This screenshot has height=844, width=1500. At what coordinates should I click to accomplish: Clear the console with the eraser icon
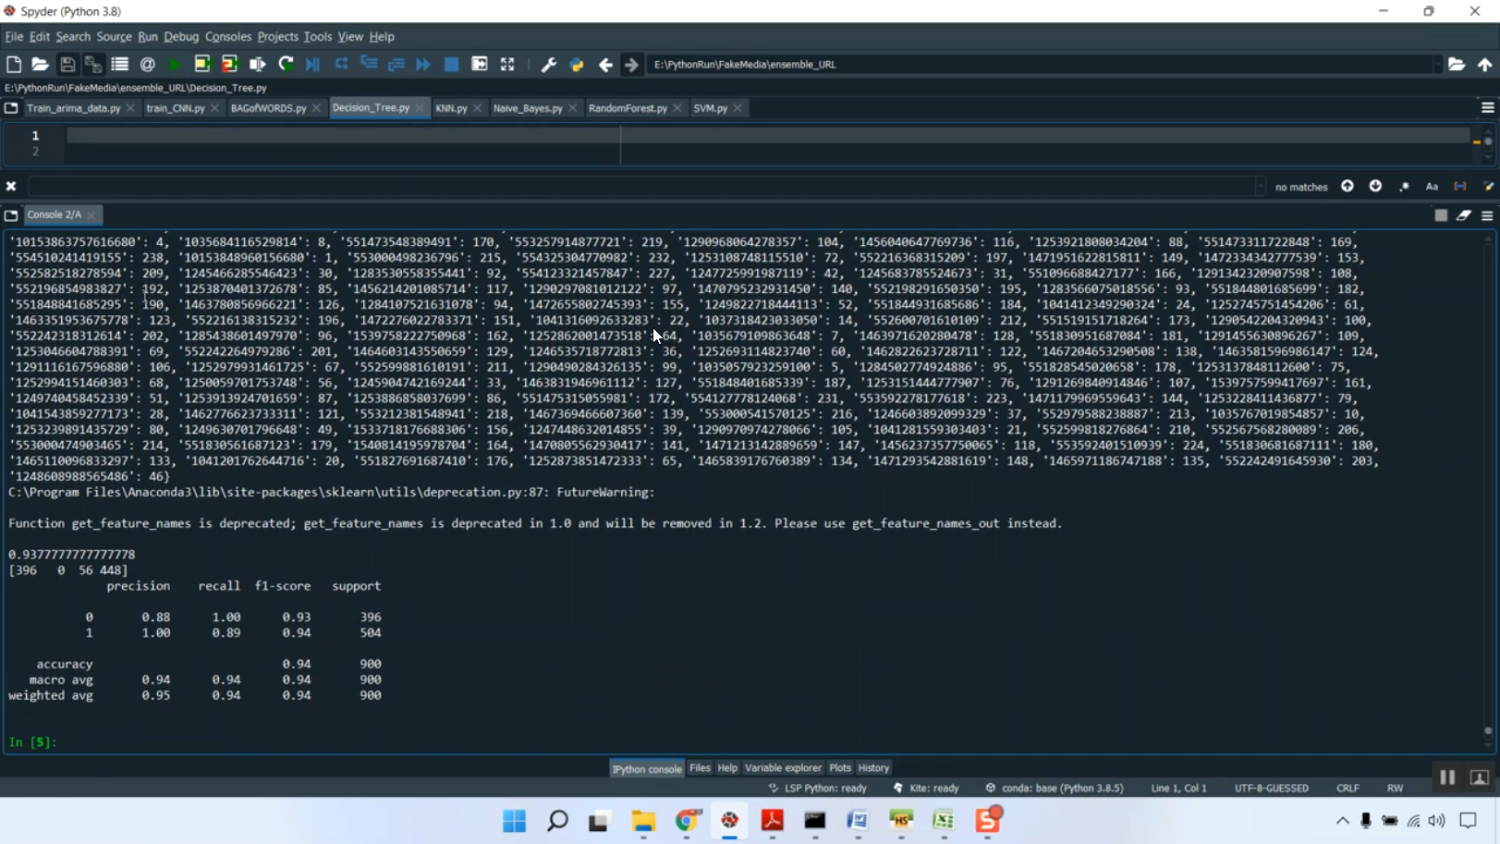(x=1464, y=215)
